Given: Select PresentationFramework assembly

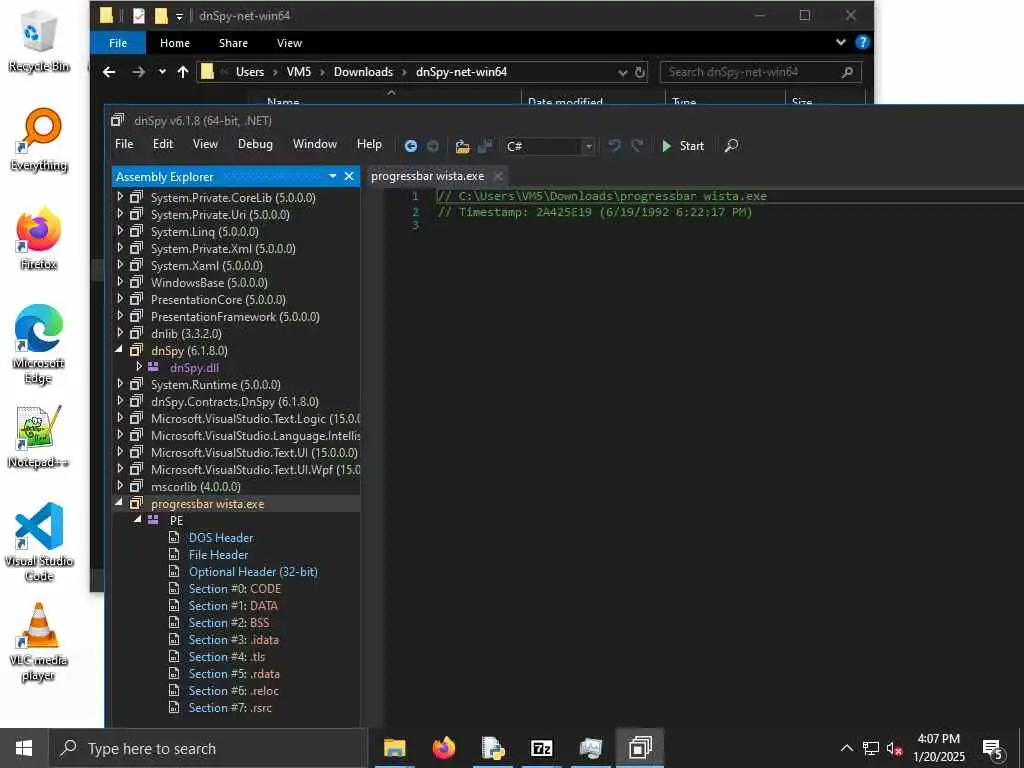Looking at the screenshot, I should [x=235, y=317].
